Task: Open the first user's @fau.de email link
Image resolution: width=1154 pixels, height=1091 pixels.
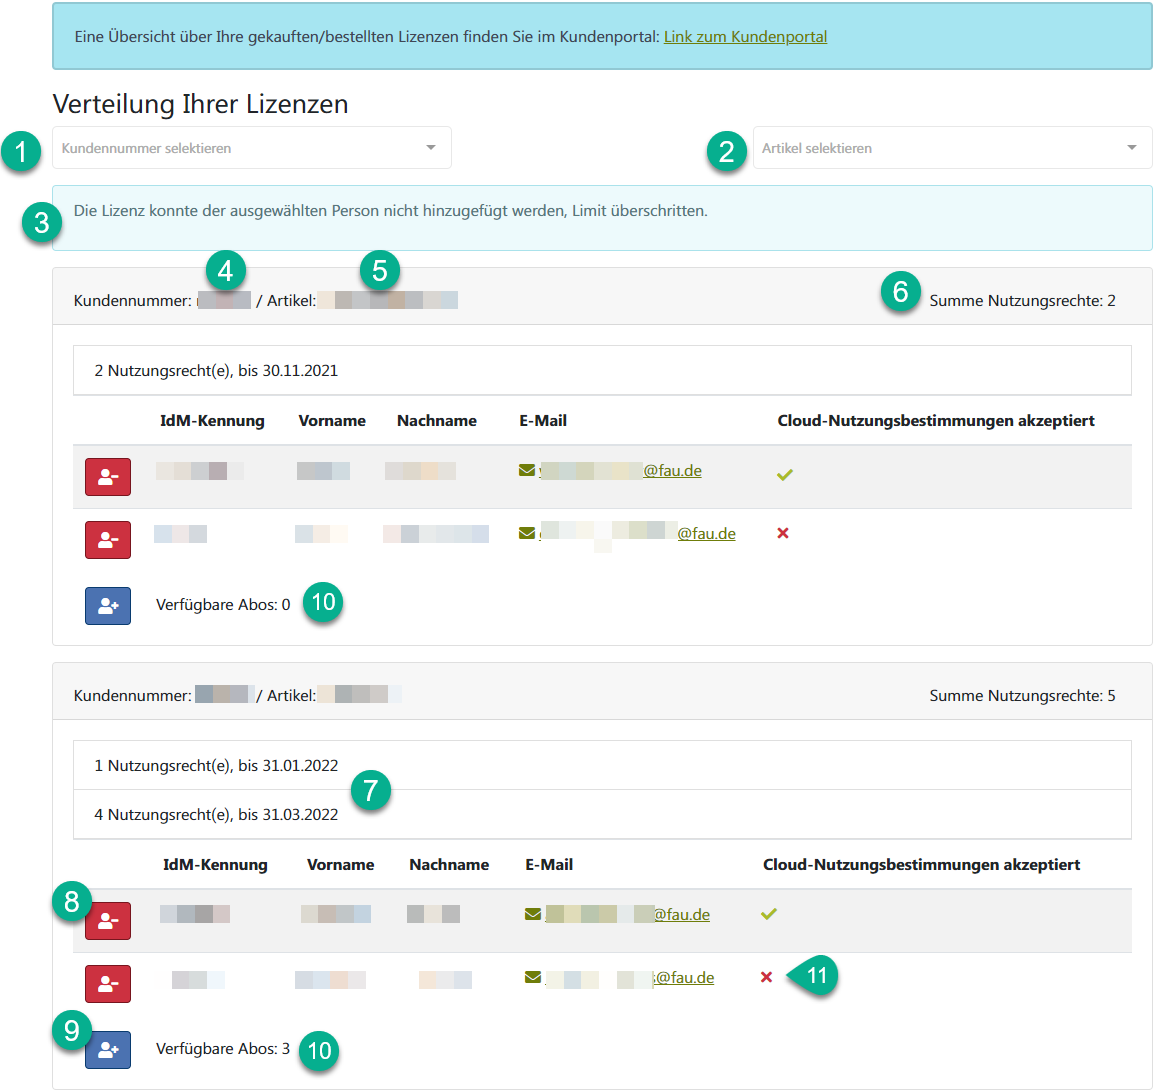Action: point(671,471)
